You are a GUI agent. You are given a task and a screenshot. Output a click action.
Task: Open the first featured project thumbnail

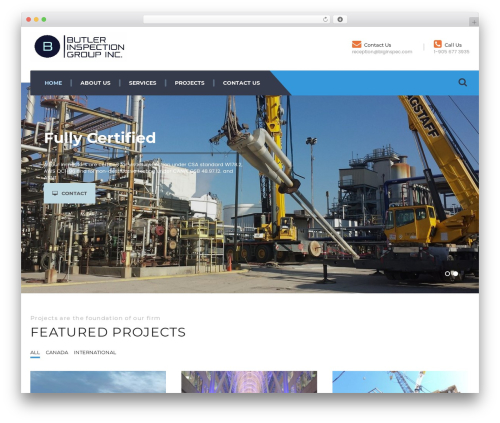pyautogui.click(x=98, y=382)
